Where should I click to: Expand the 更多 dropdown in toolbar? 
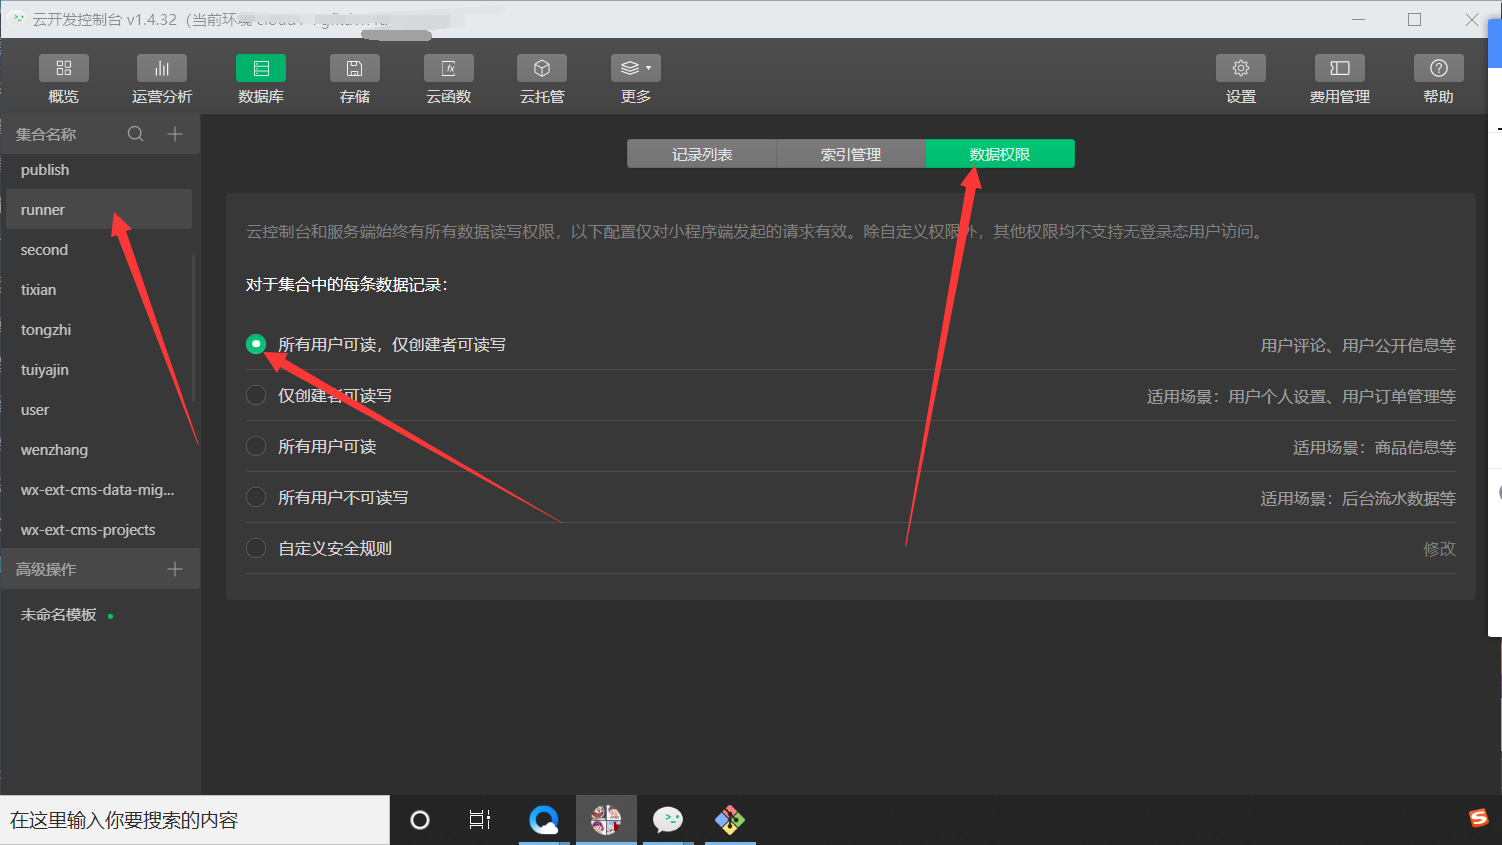coord(636,68)
